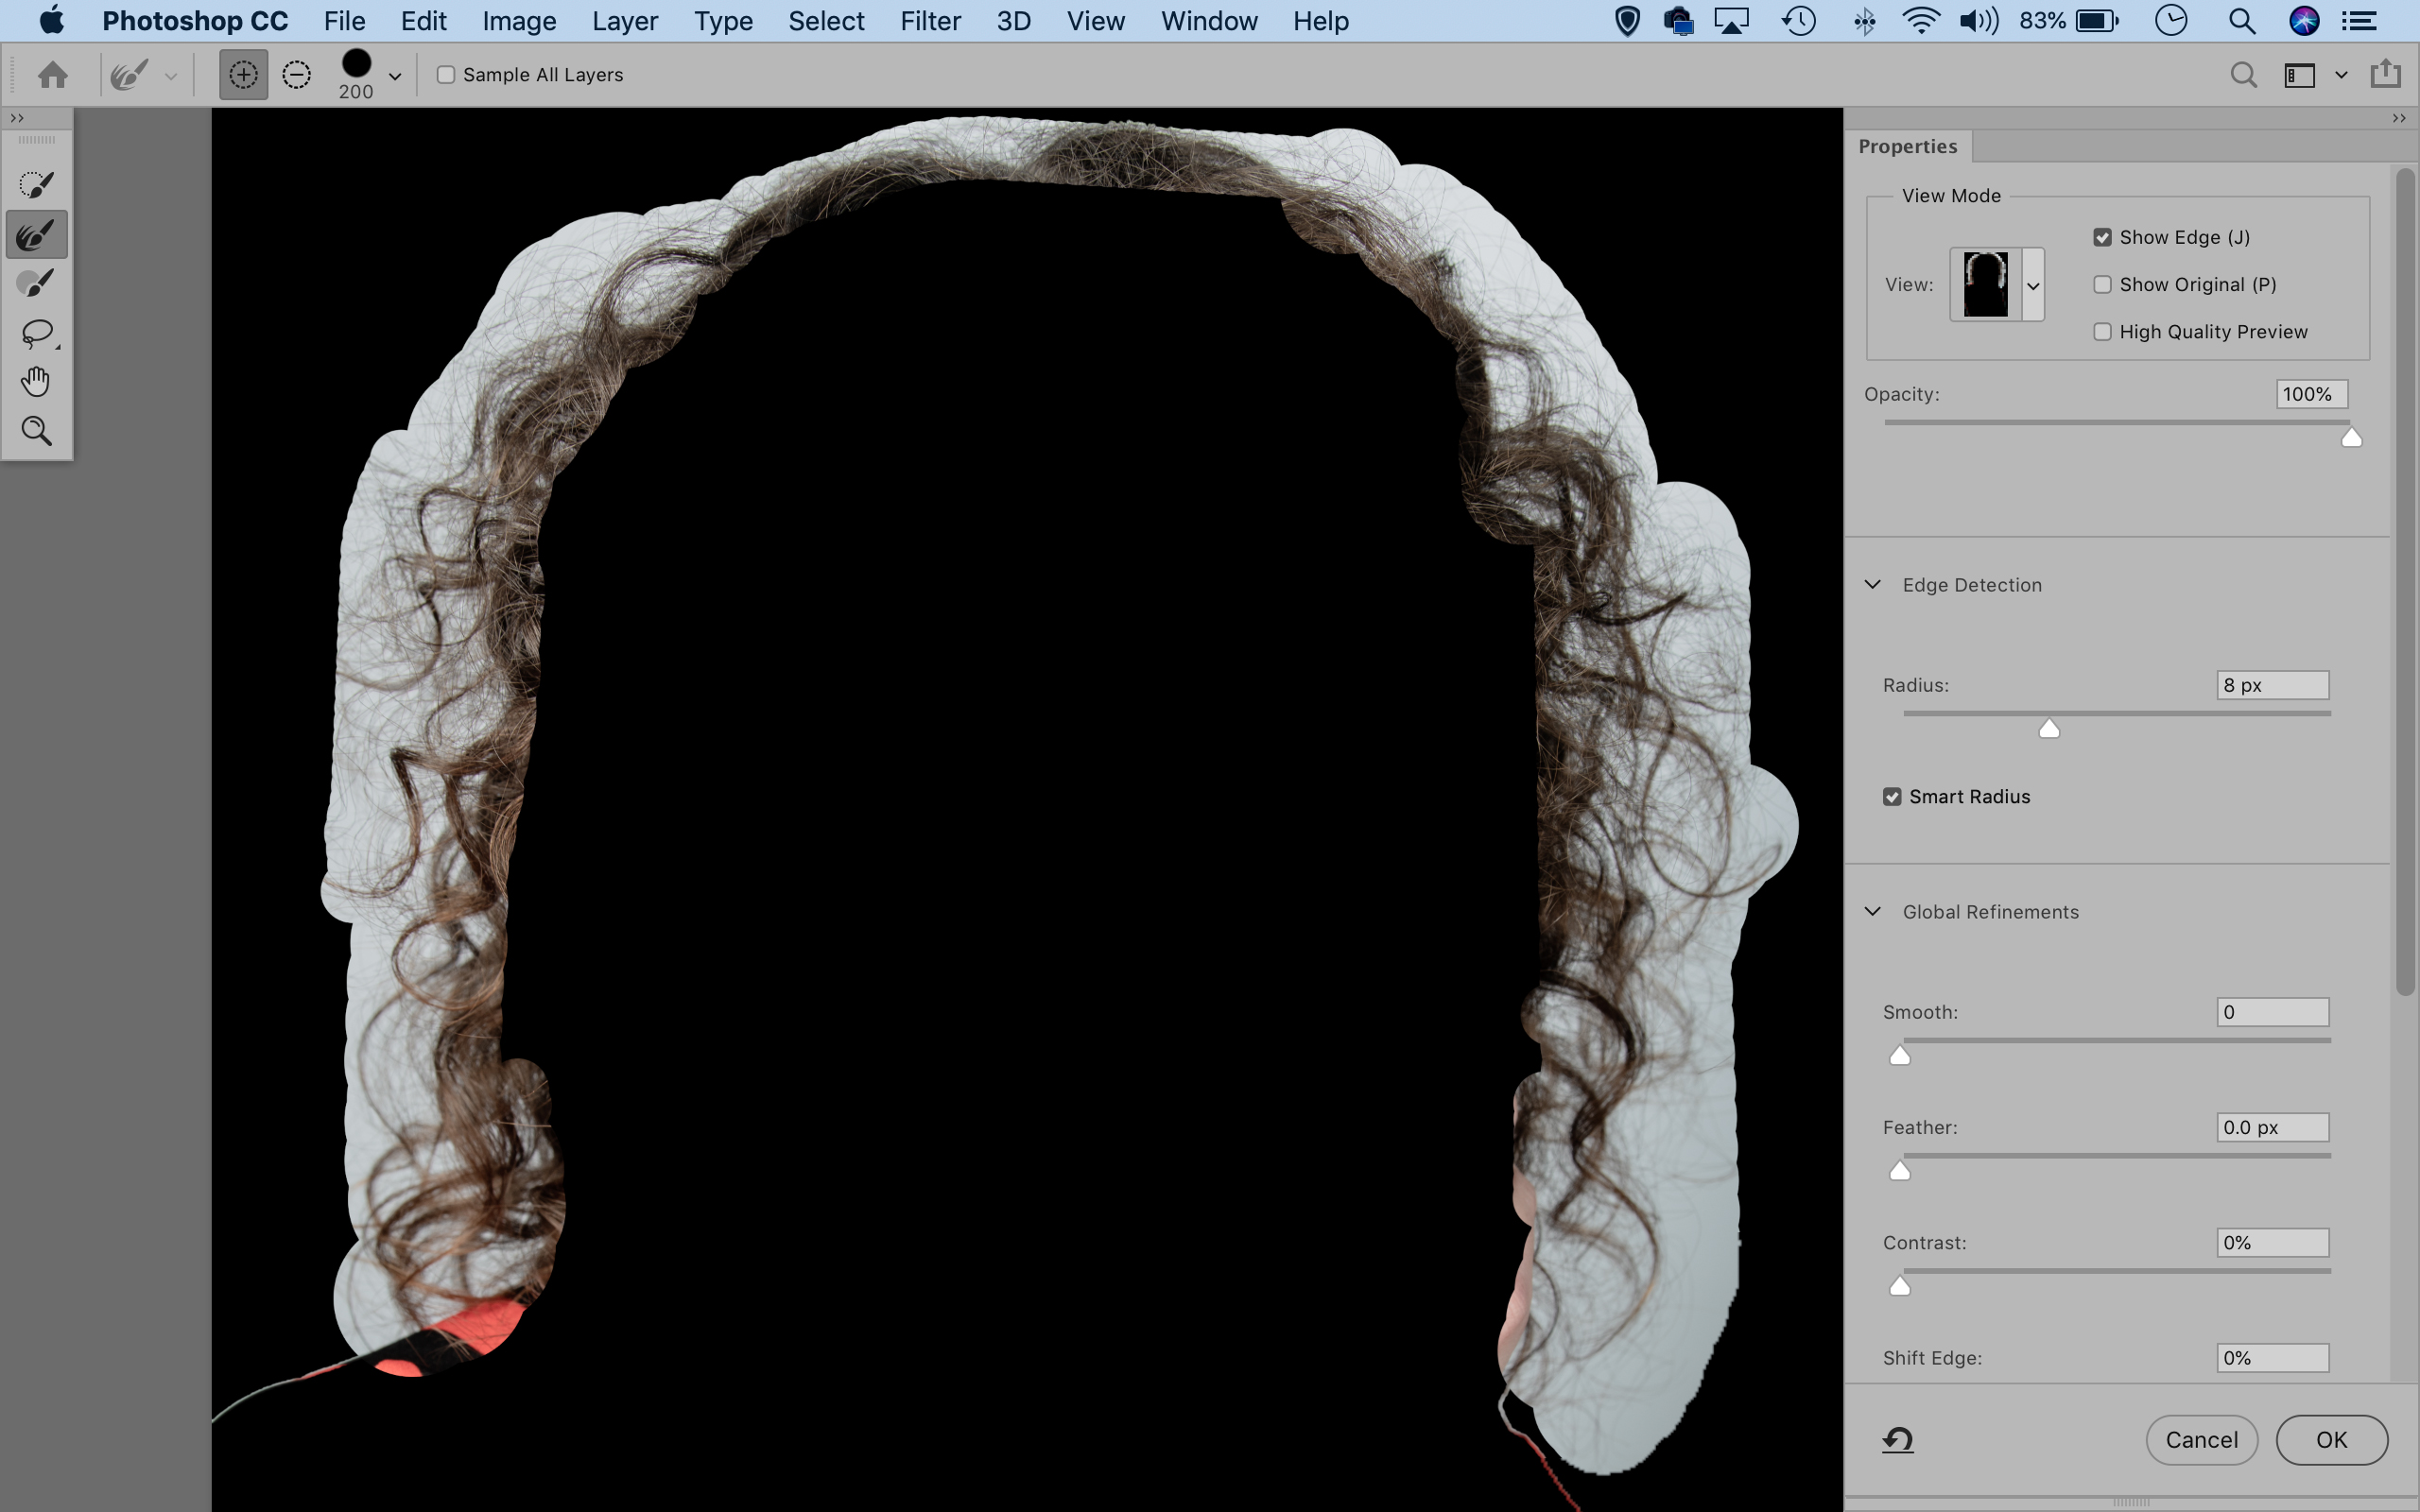This screenshot has height=1512, width=2420.
Task: Enable the High Quality Preview checkbox
Action: (x=2101, y=331)
